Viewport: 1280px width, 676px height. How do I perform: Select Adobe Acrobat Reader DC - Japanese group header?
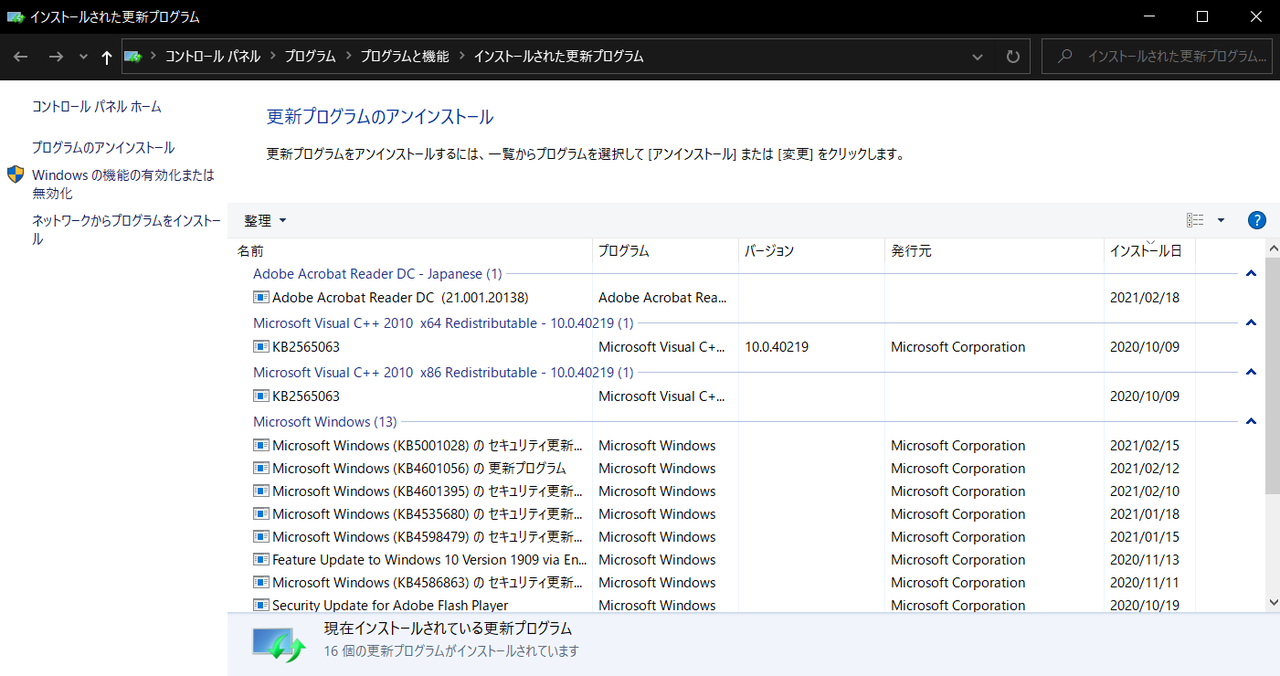(377, 274)
